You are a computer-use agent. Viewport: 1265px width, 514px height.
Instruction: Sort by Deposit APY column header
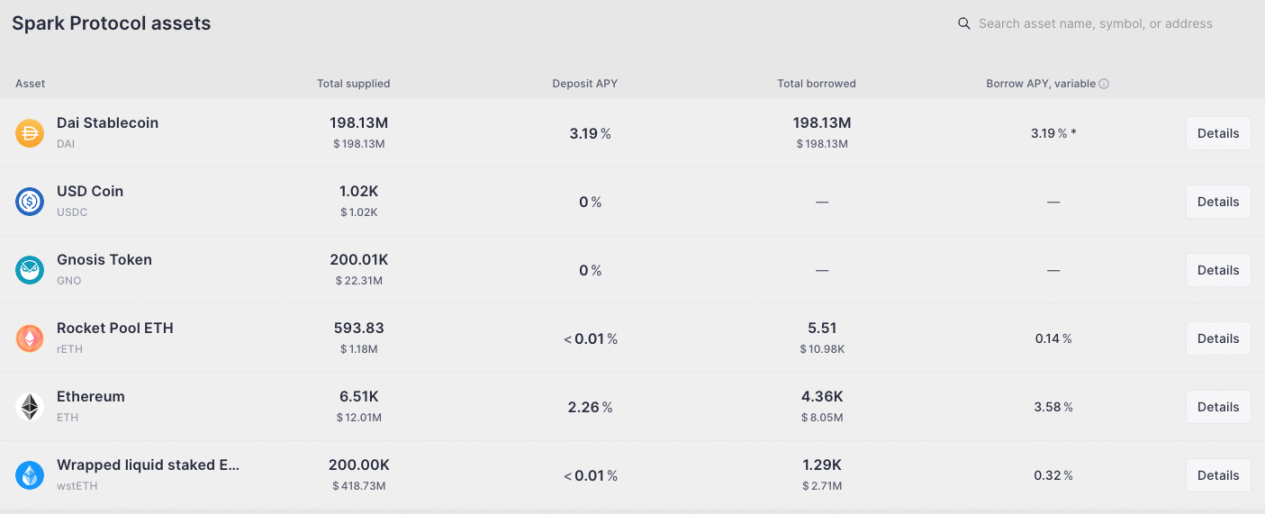tap(584, 84)
